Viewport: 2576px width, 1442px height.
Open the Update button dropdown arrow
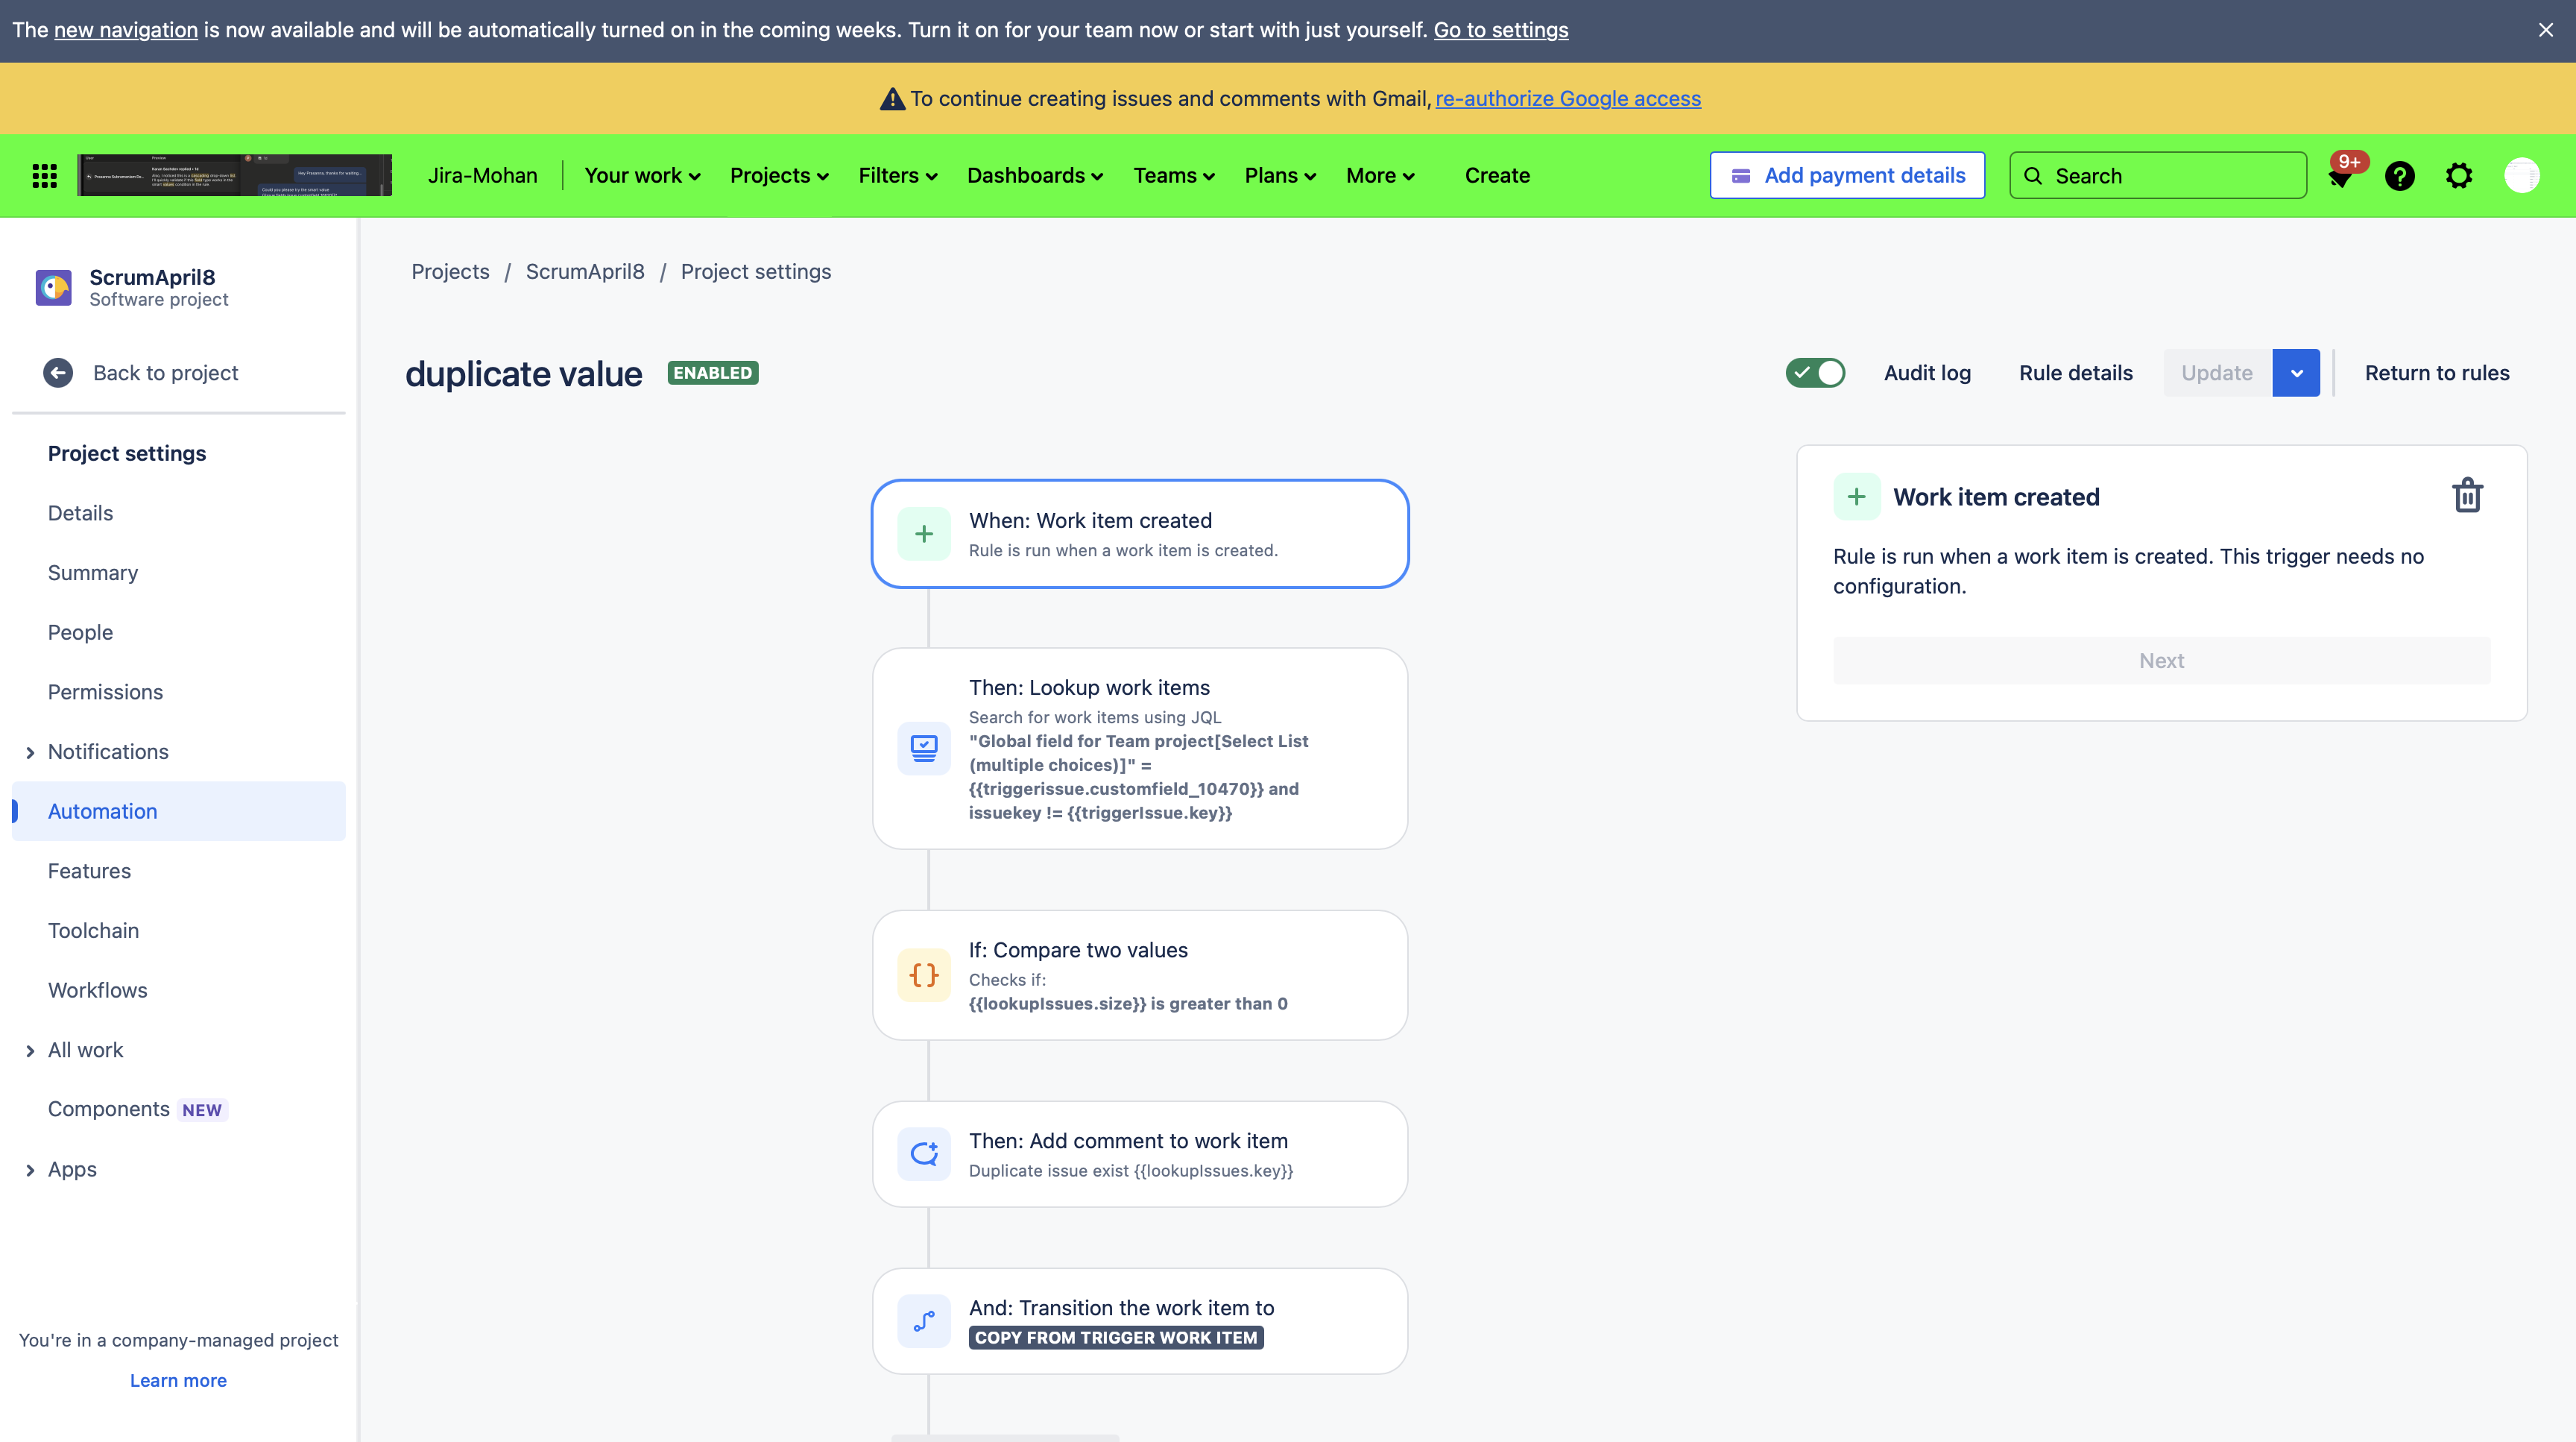point(2296,373)
